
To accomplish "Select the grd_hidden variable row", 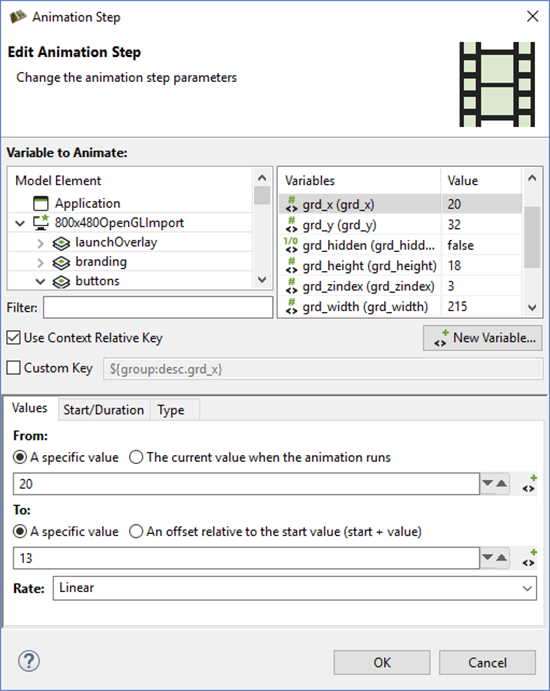I will pos(400,245).
